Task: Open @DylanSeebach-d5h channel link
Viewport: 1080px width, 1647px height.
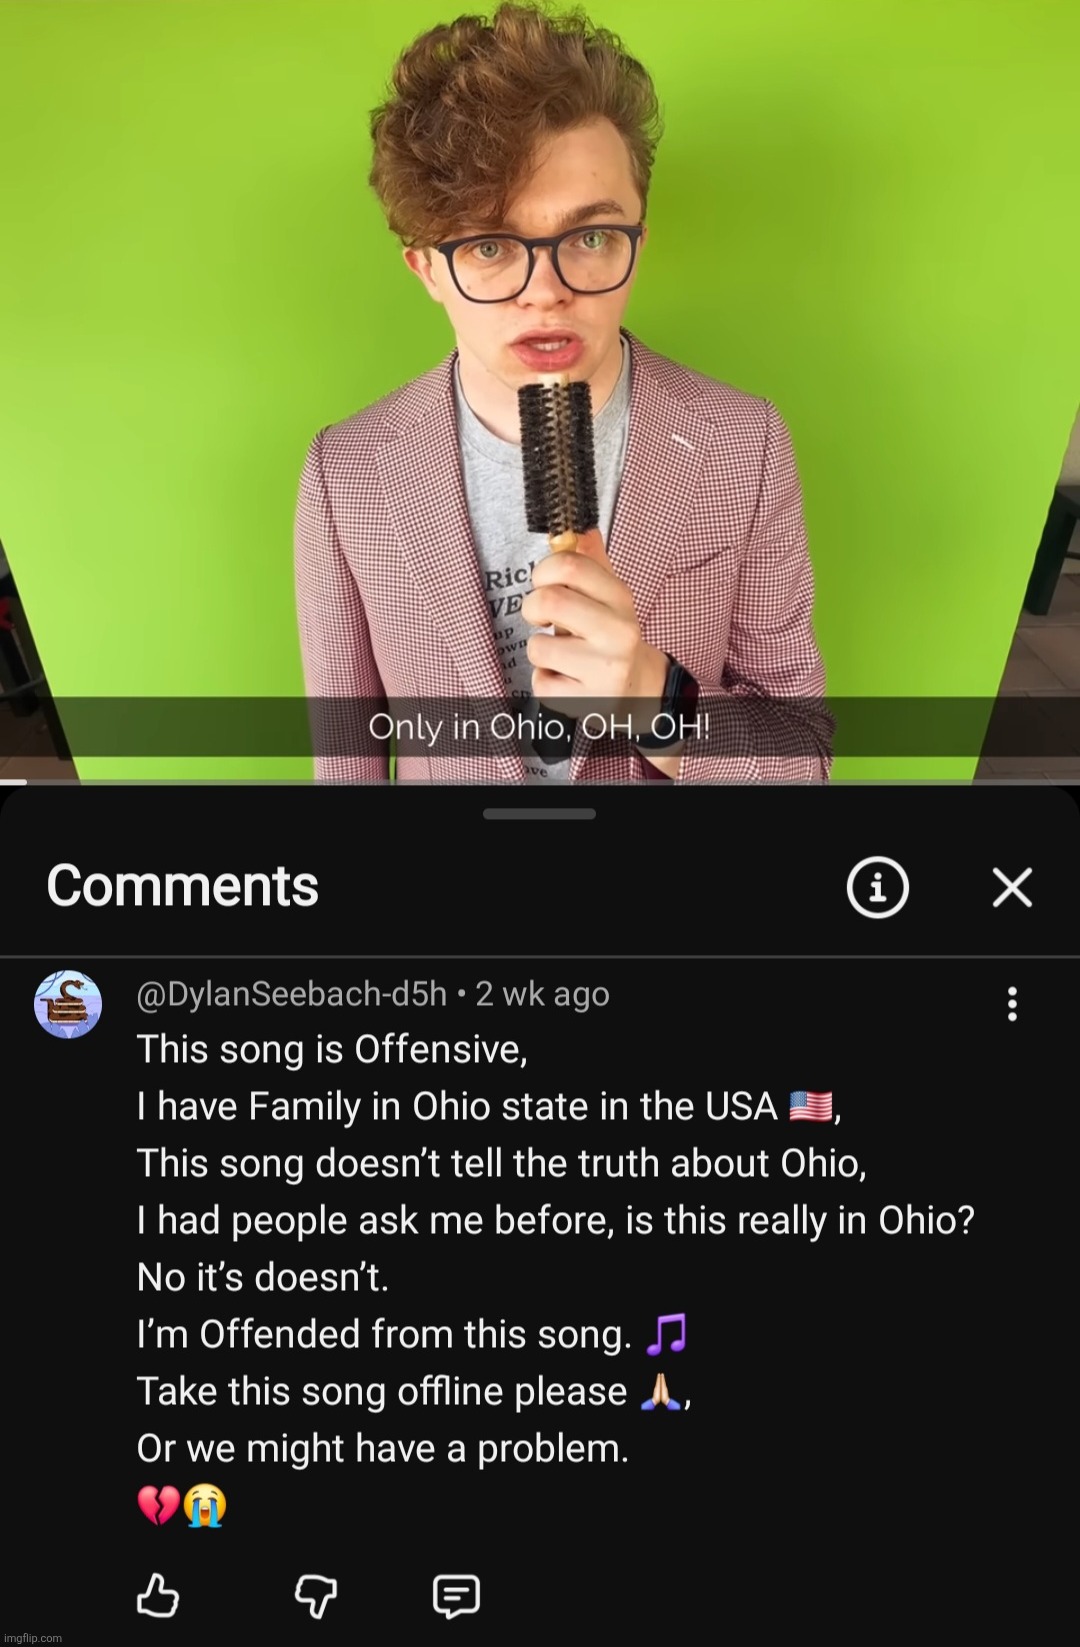Action: [x=291, y=994]
